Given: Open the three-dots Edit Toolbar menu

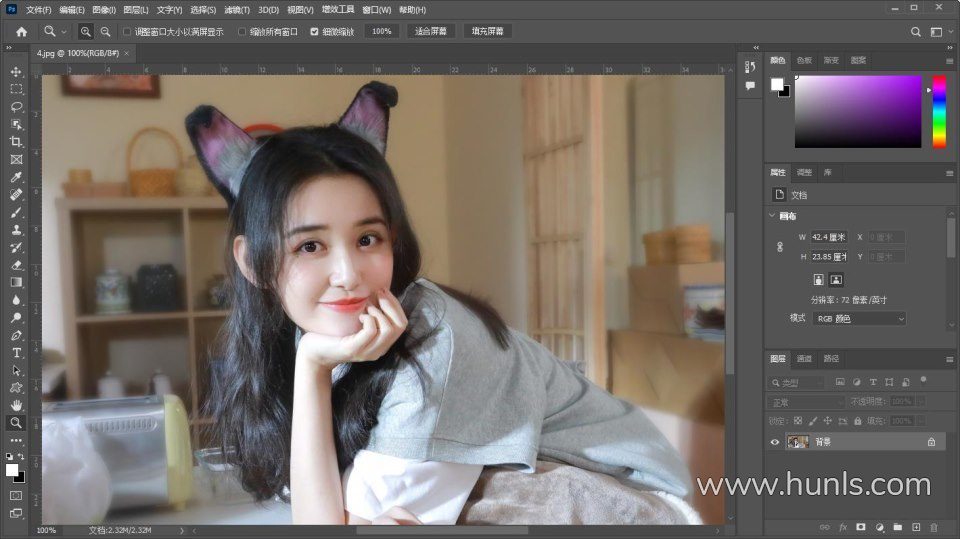Looking at the screenshot, I should coord(17,440).
